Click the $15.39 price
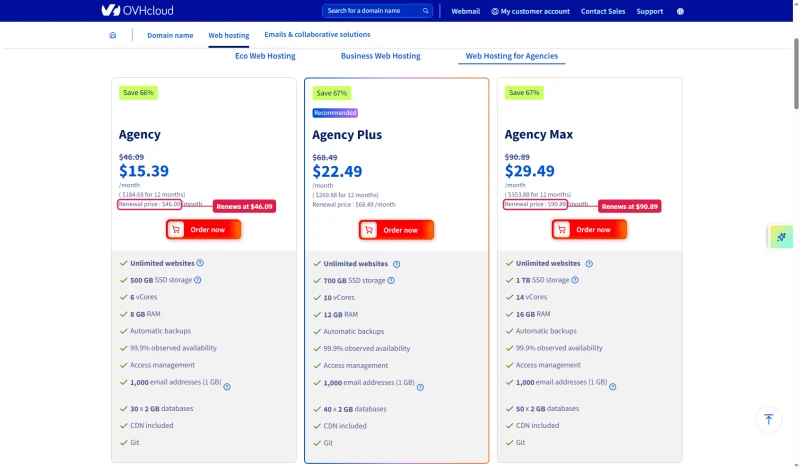Screen dimensions: 800x470 (144, 170)
